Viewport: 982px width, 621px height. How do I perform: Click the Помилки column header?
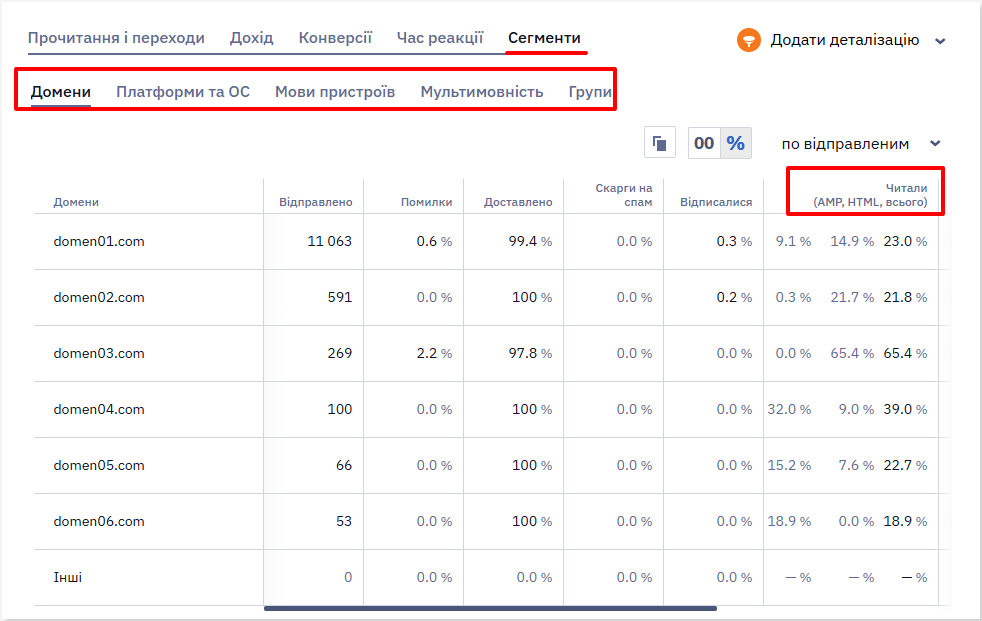[426, 202]
